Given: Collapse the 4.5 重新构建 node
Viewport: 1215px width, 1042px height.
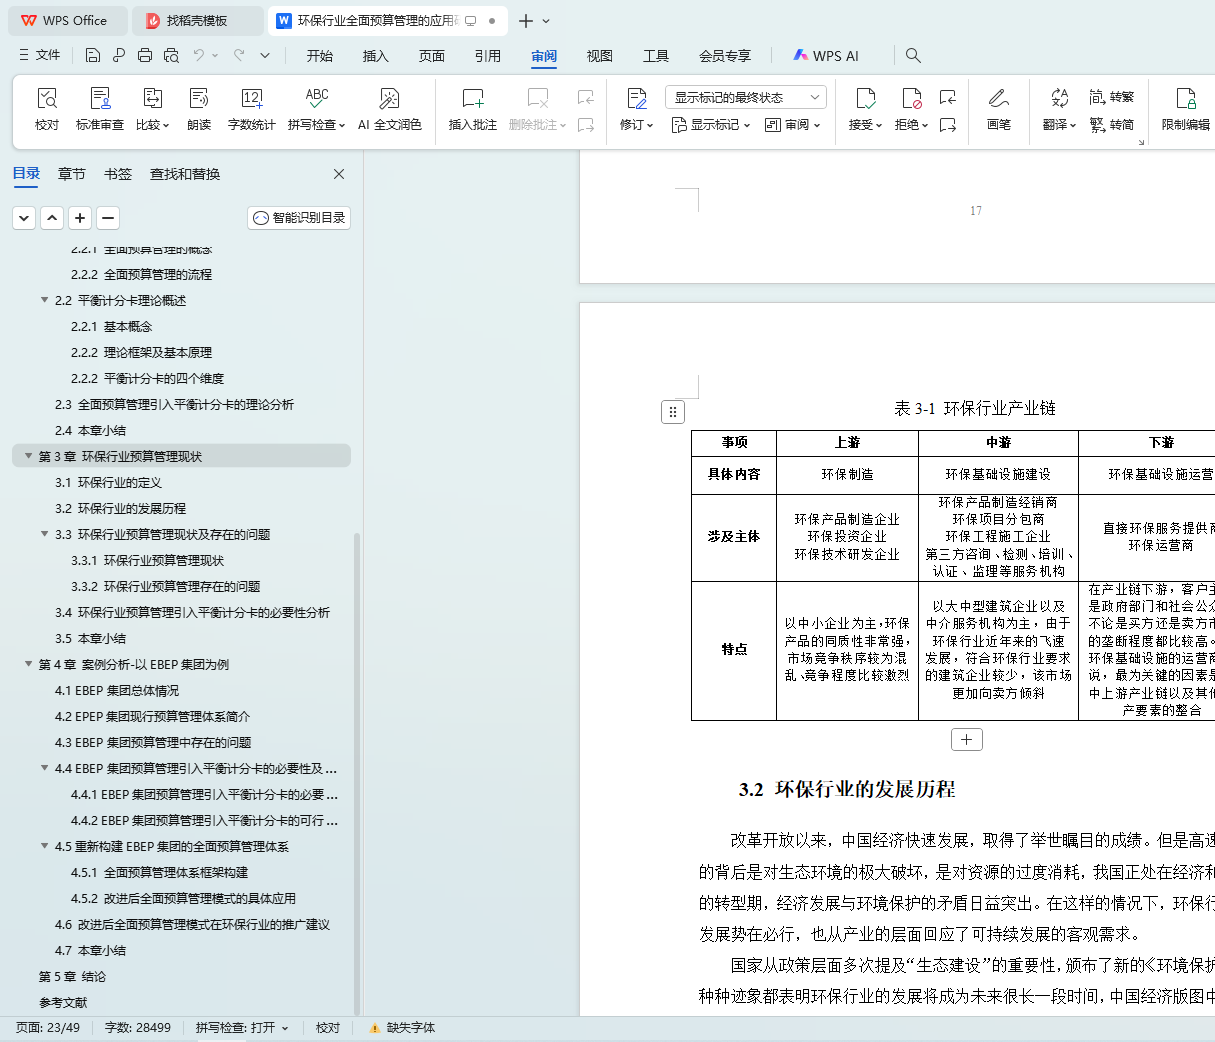Looking at the screenshot, I should click(44, 846).
